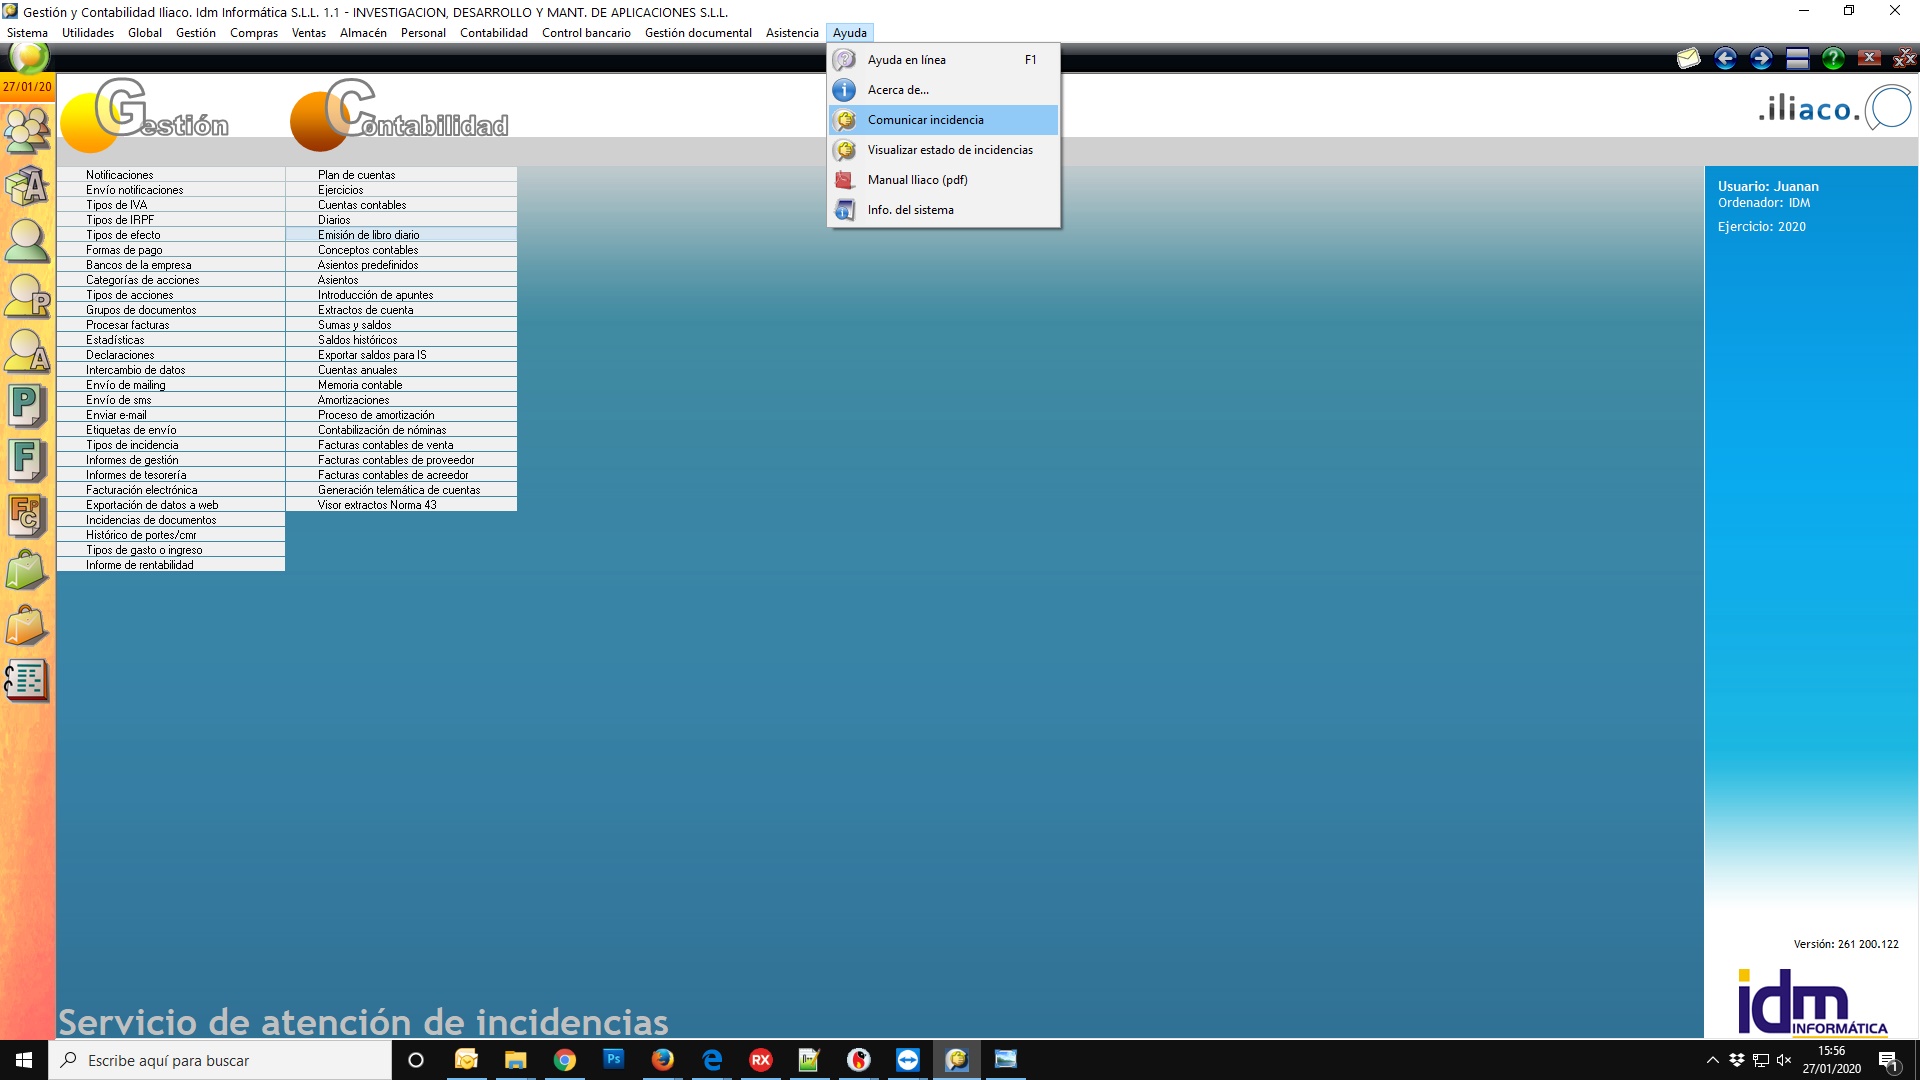Click the IDM Informática logo
1920x1080 pixels.
[1812, 1002]
